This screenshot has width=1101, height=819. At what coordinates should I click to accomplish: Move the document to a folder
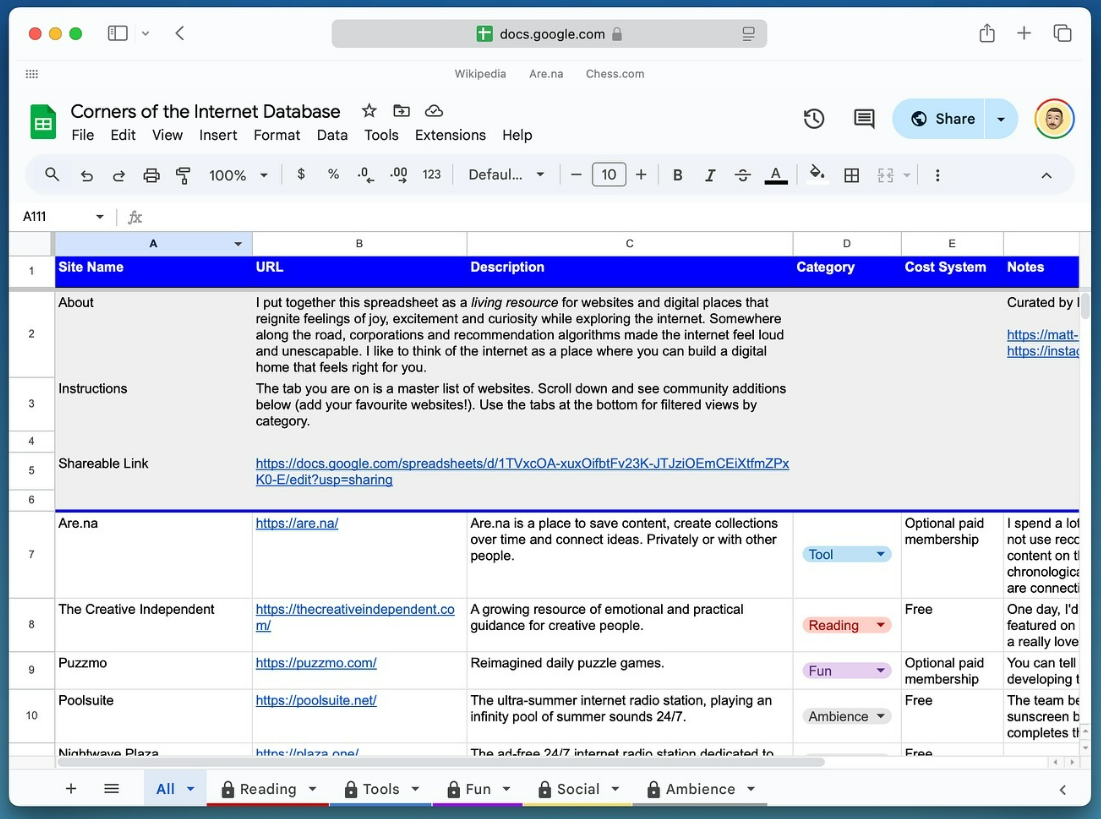click(401, 110)
